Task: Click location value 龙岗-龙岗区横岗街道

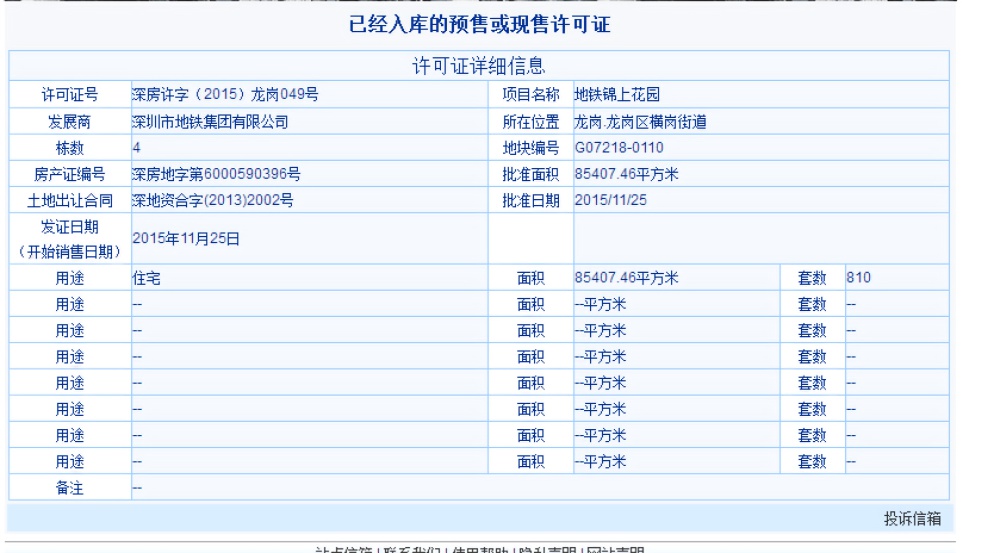Action: (x=640, y=122)
